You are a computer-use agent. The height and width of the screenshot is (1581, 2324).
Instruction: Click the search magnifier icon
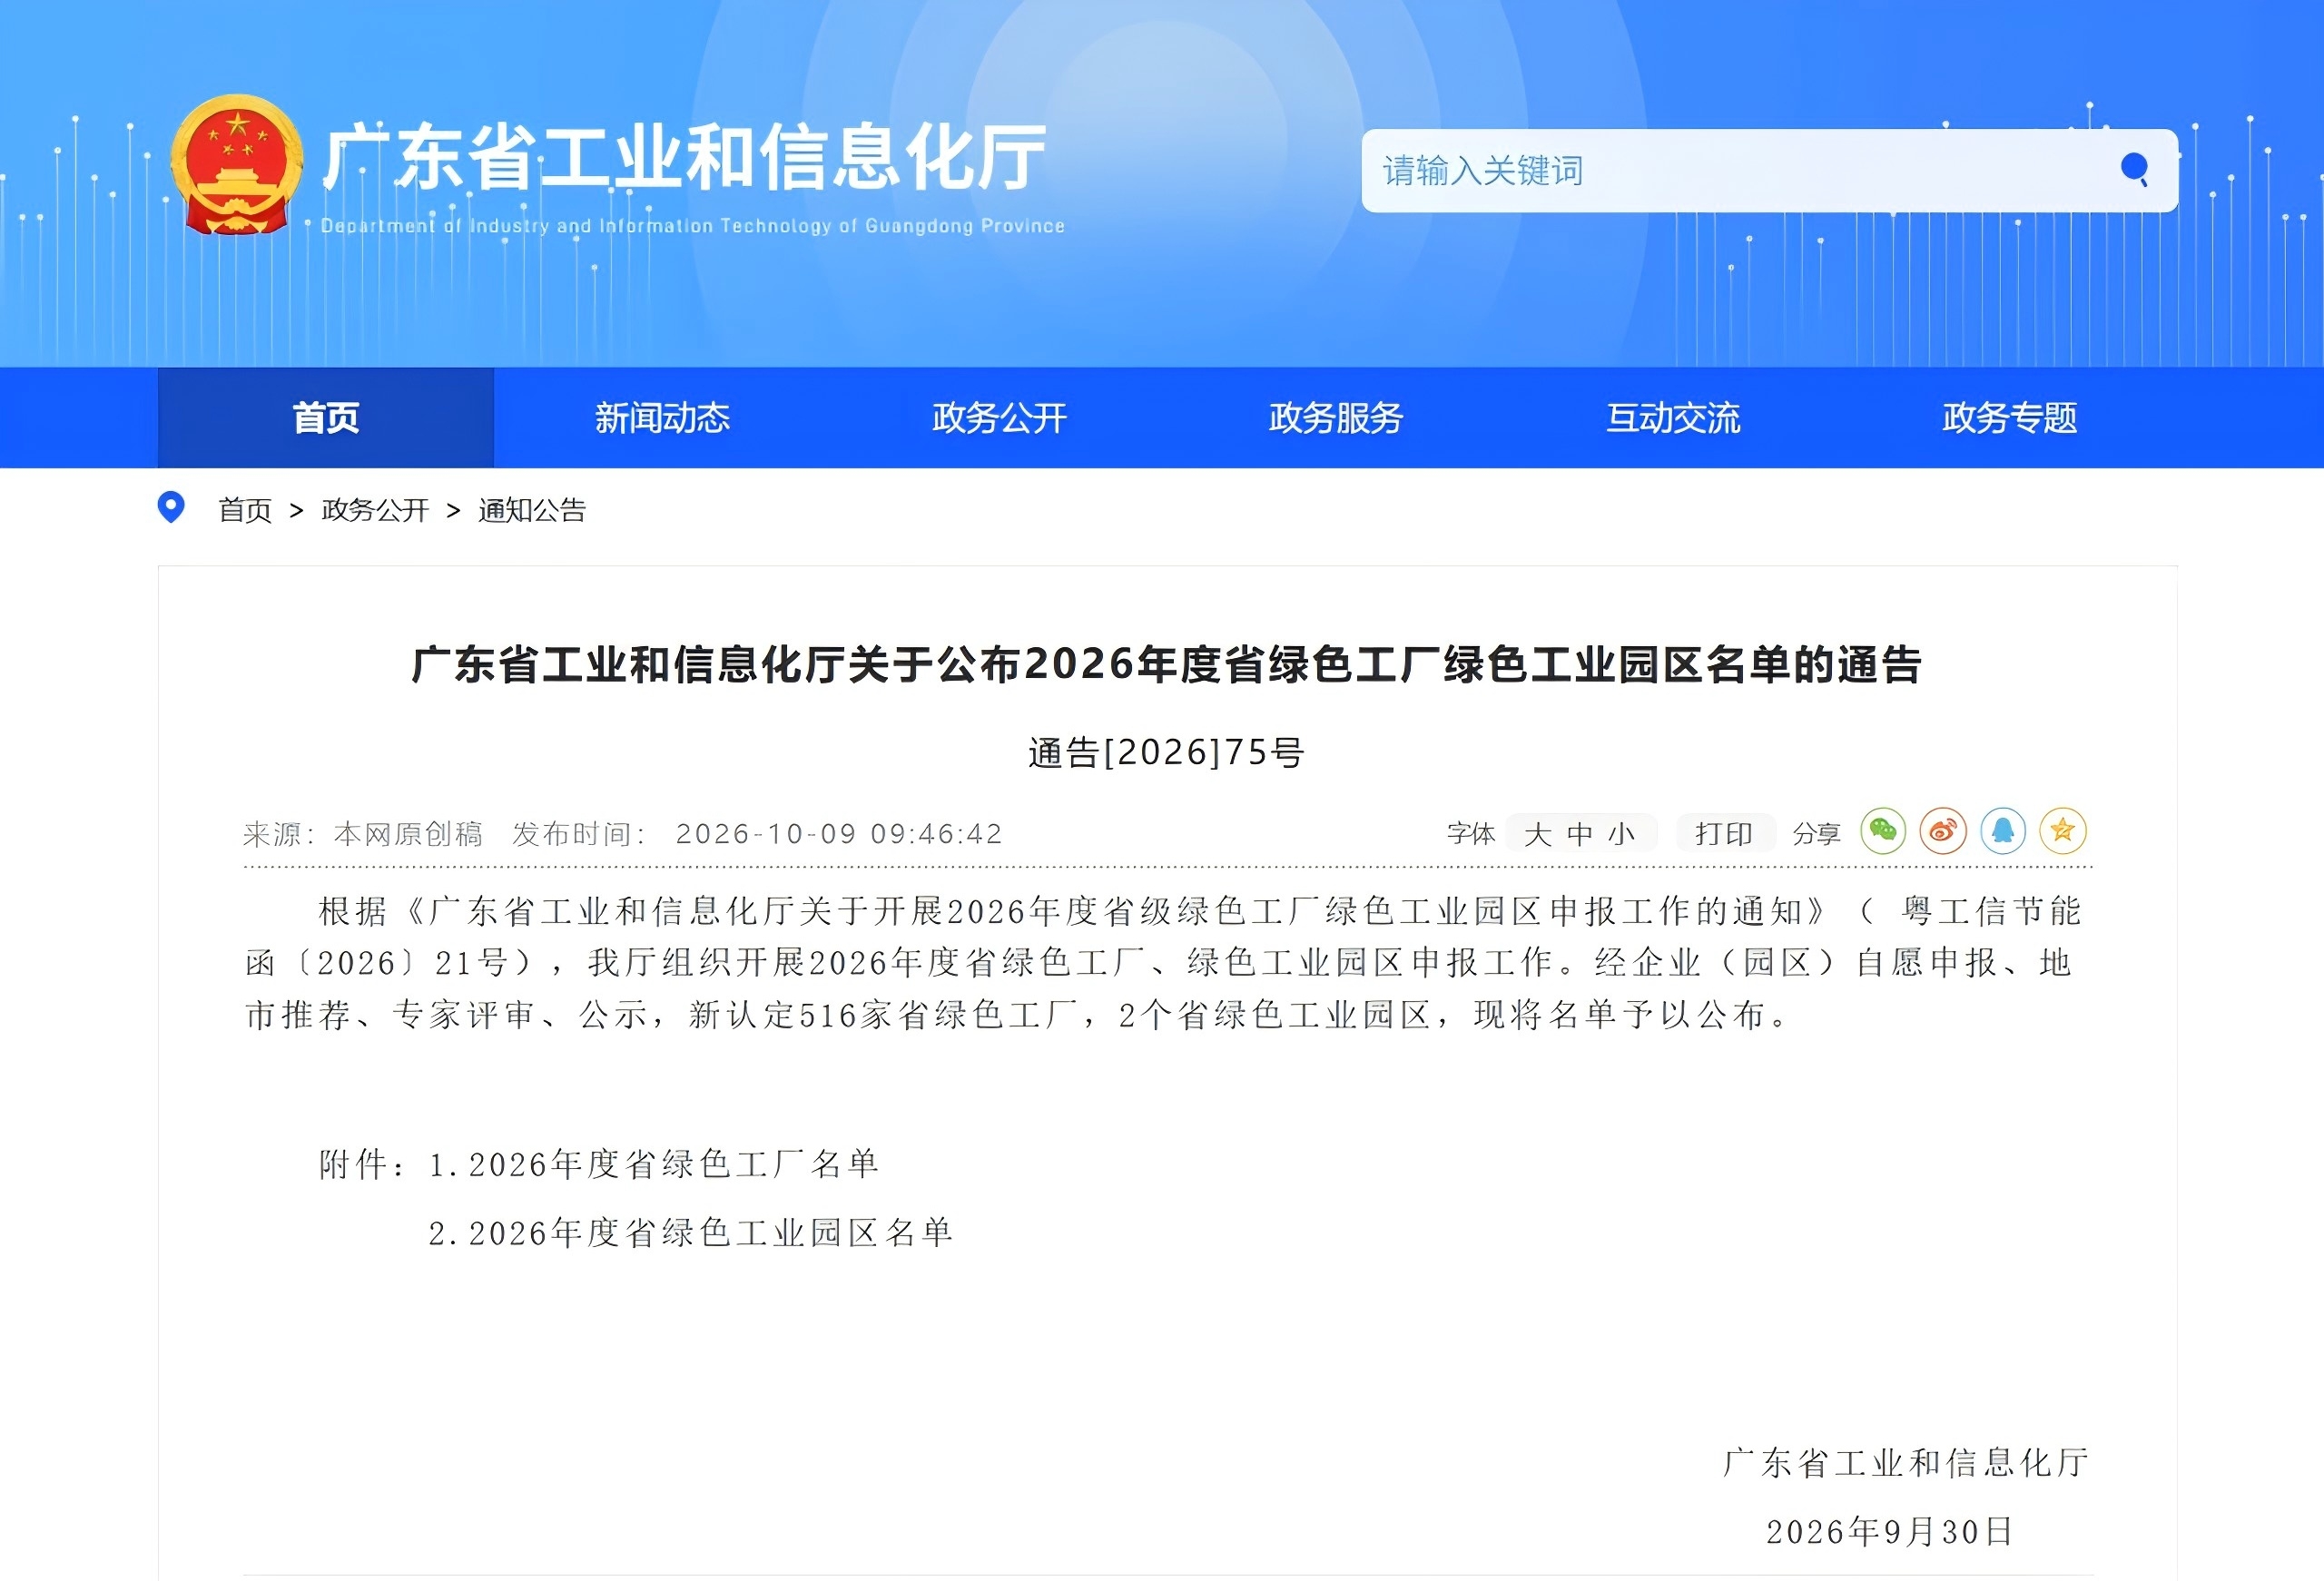click(x=2134, y=169)
